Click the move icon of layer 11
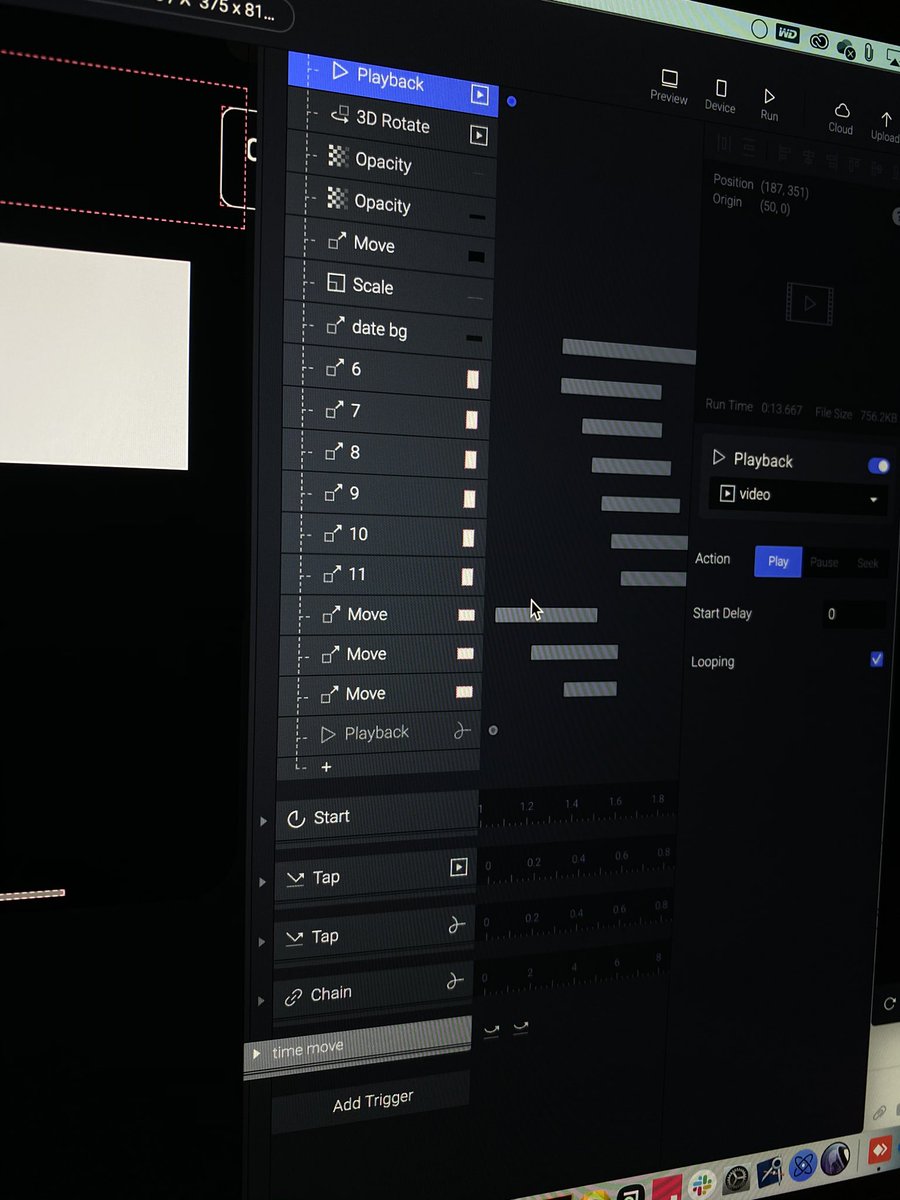The height and width of the screenshot is (1200, 900). (333, 574)
